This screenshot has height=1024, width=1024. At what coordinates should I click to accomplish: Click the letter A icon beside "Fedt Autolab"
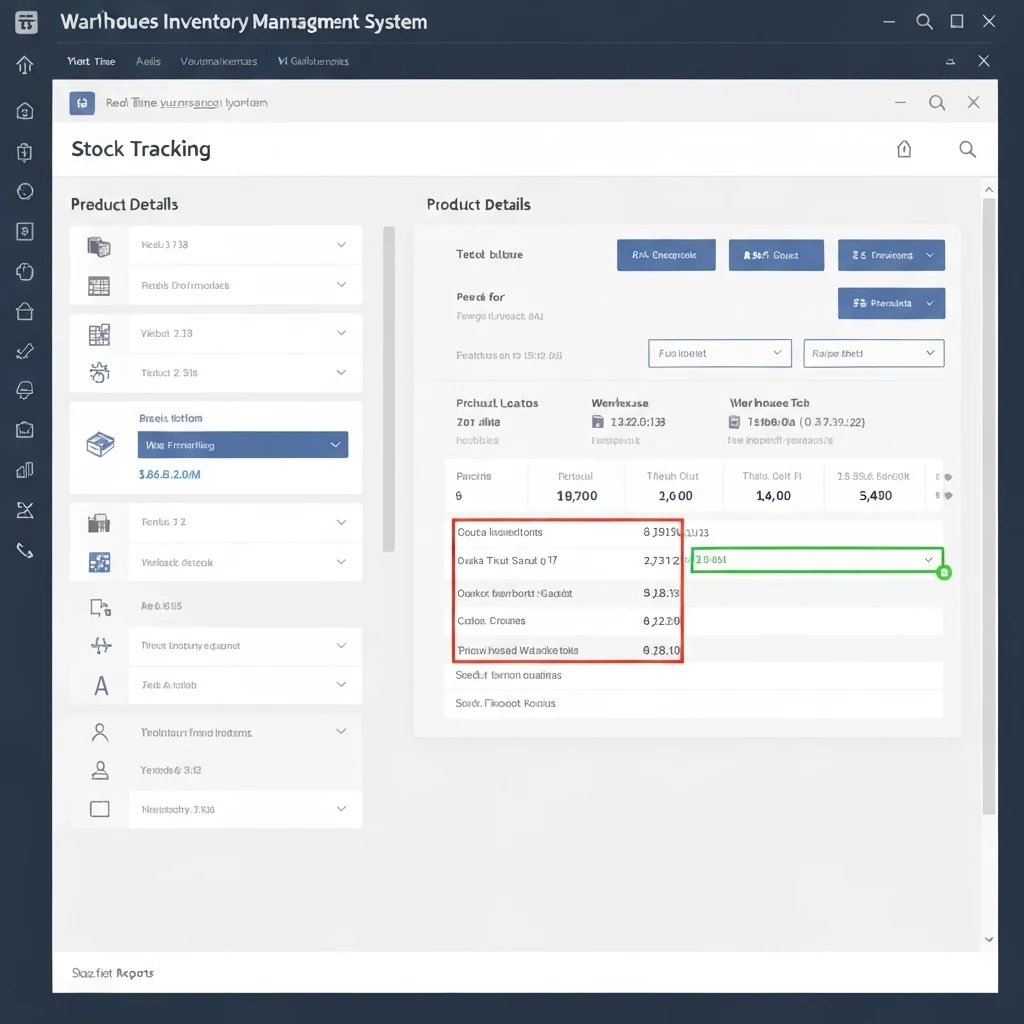point(101,686)
